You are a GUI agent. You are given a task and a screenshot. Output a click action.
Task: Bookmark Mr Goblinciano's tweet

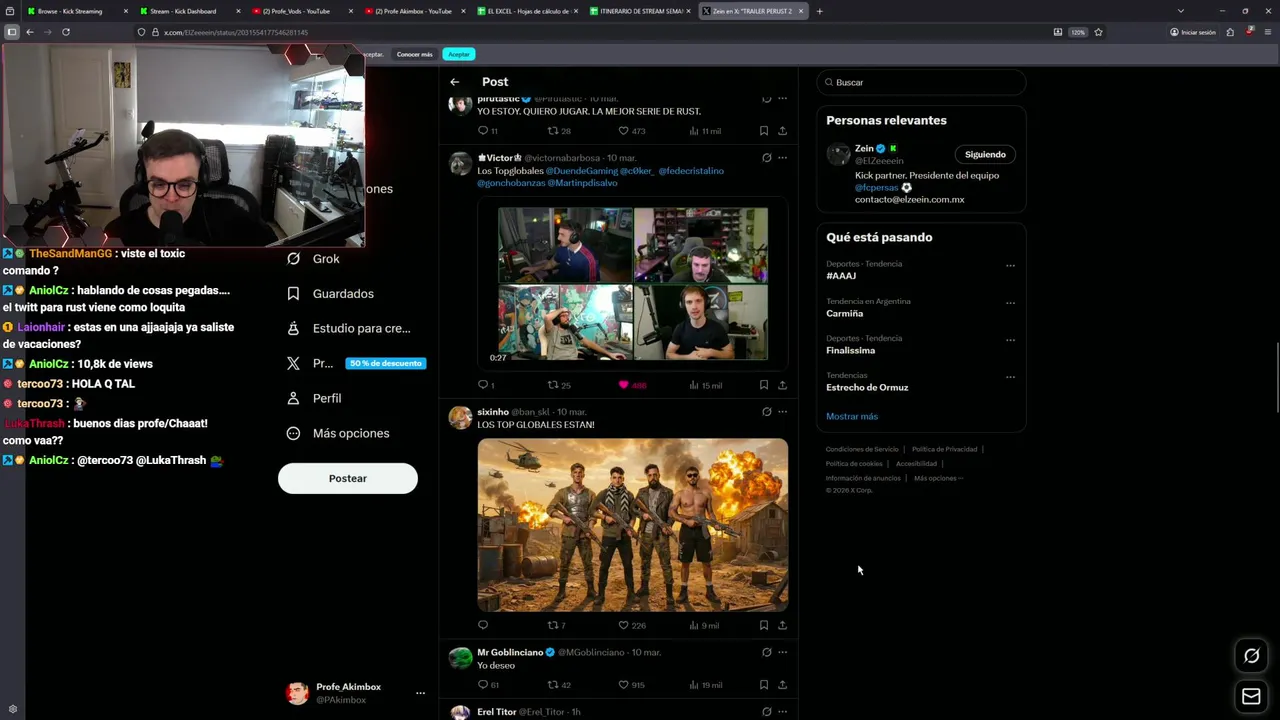click(764, 685)
